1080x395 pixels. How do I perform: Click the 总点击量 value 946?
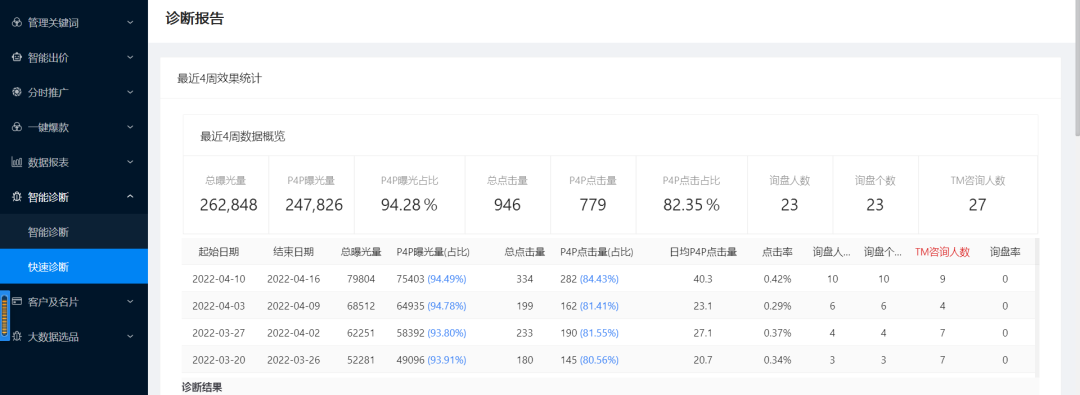point(507,205)
